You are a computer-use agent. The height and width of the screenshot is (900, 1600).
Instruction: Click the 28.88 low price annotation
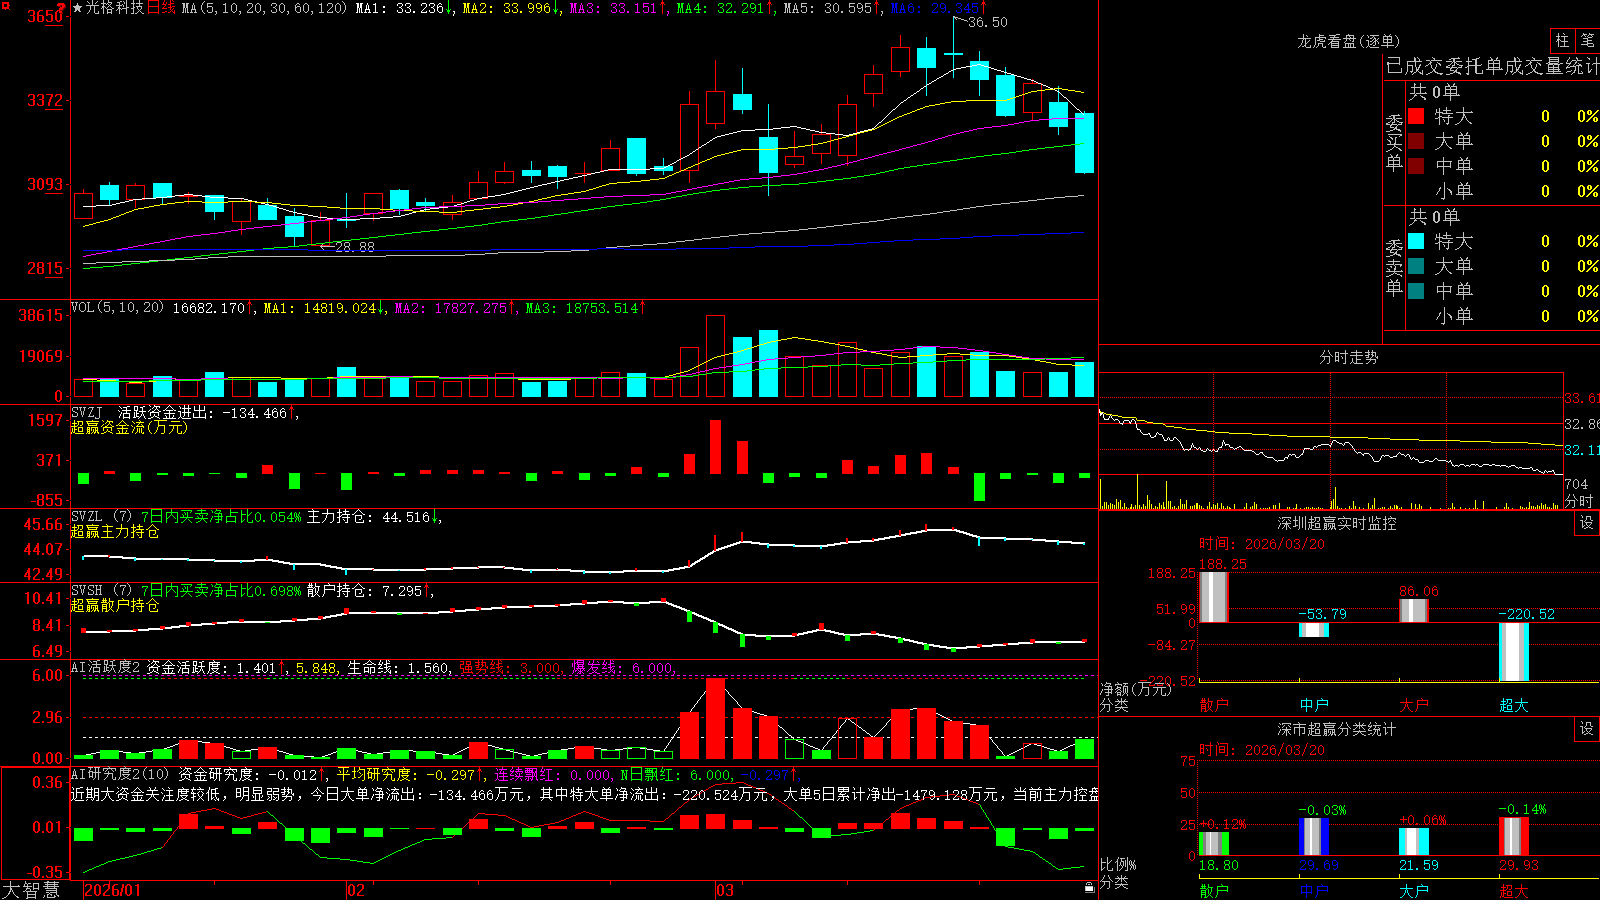click(355, 247)
